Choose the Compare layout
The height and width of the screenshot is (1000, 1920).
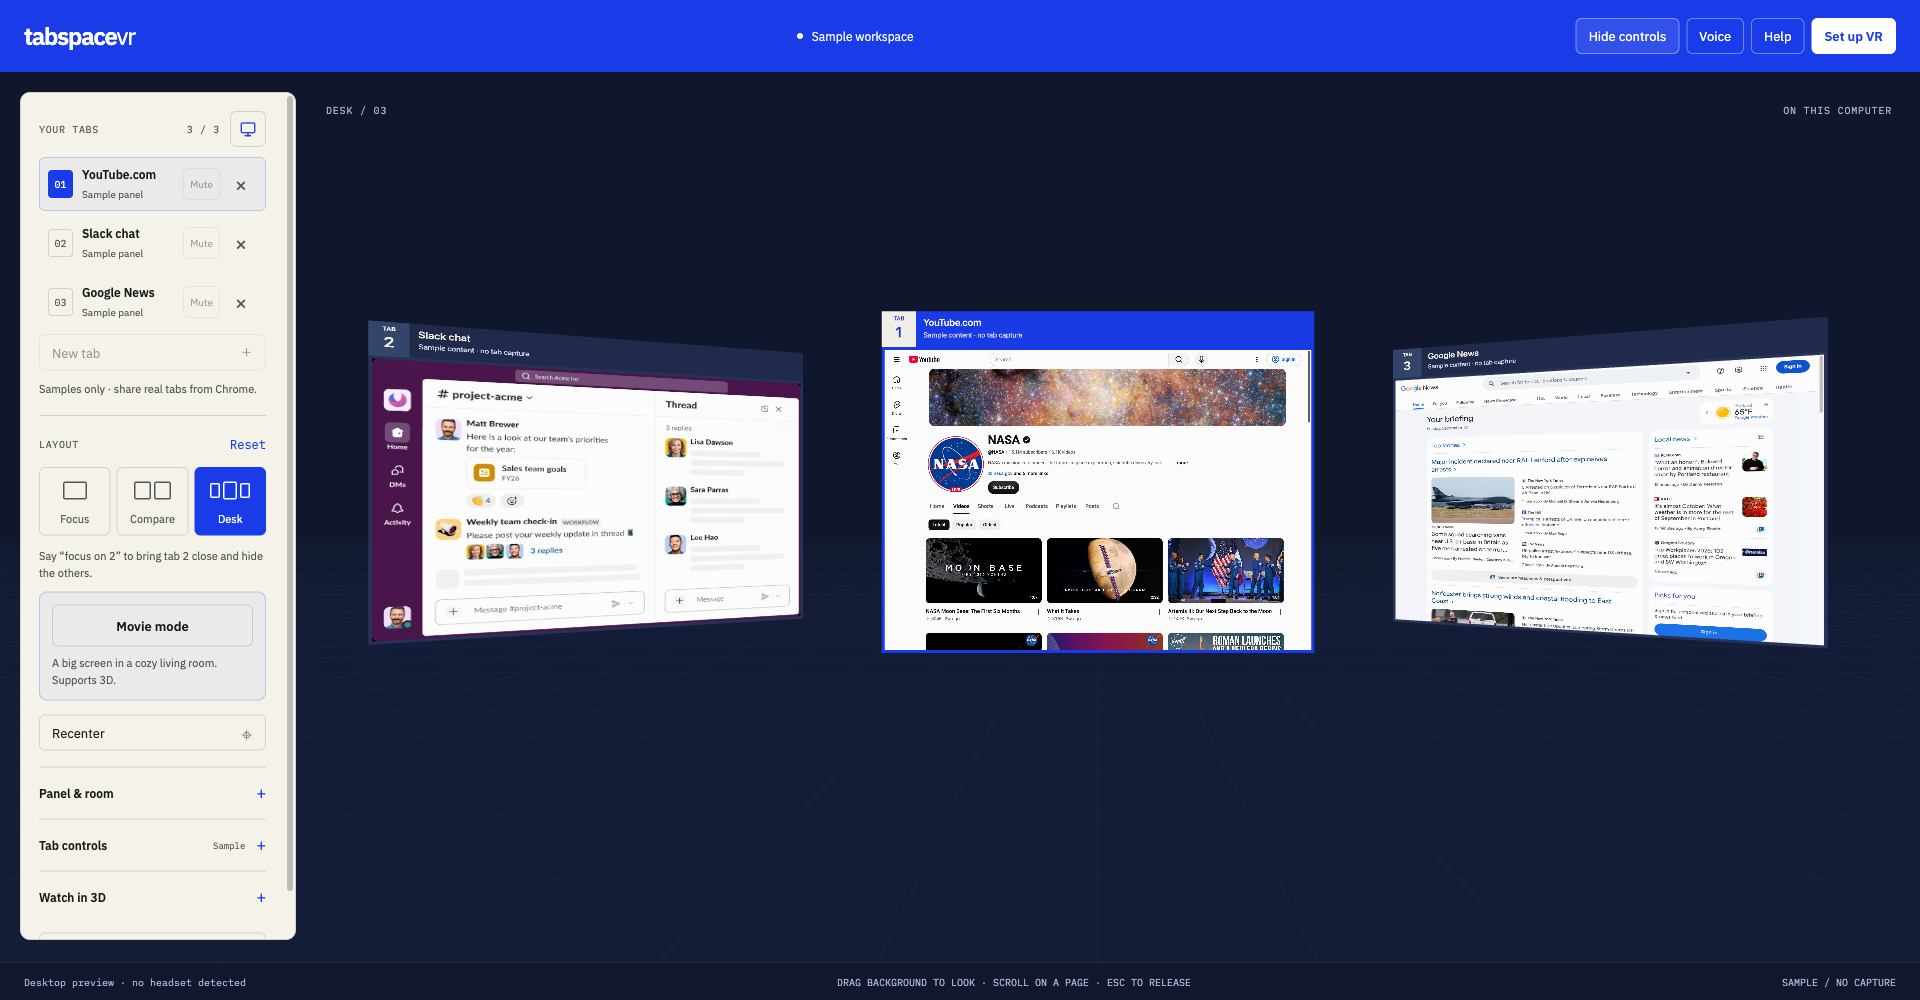[x=152, y=501]
